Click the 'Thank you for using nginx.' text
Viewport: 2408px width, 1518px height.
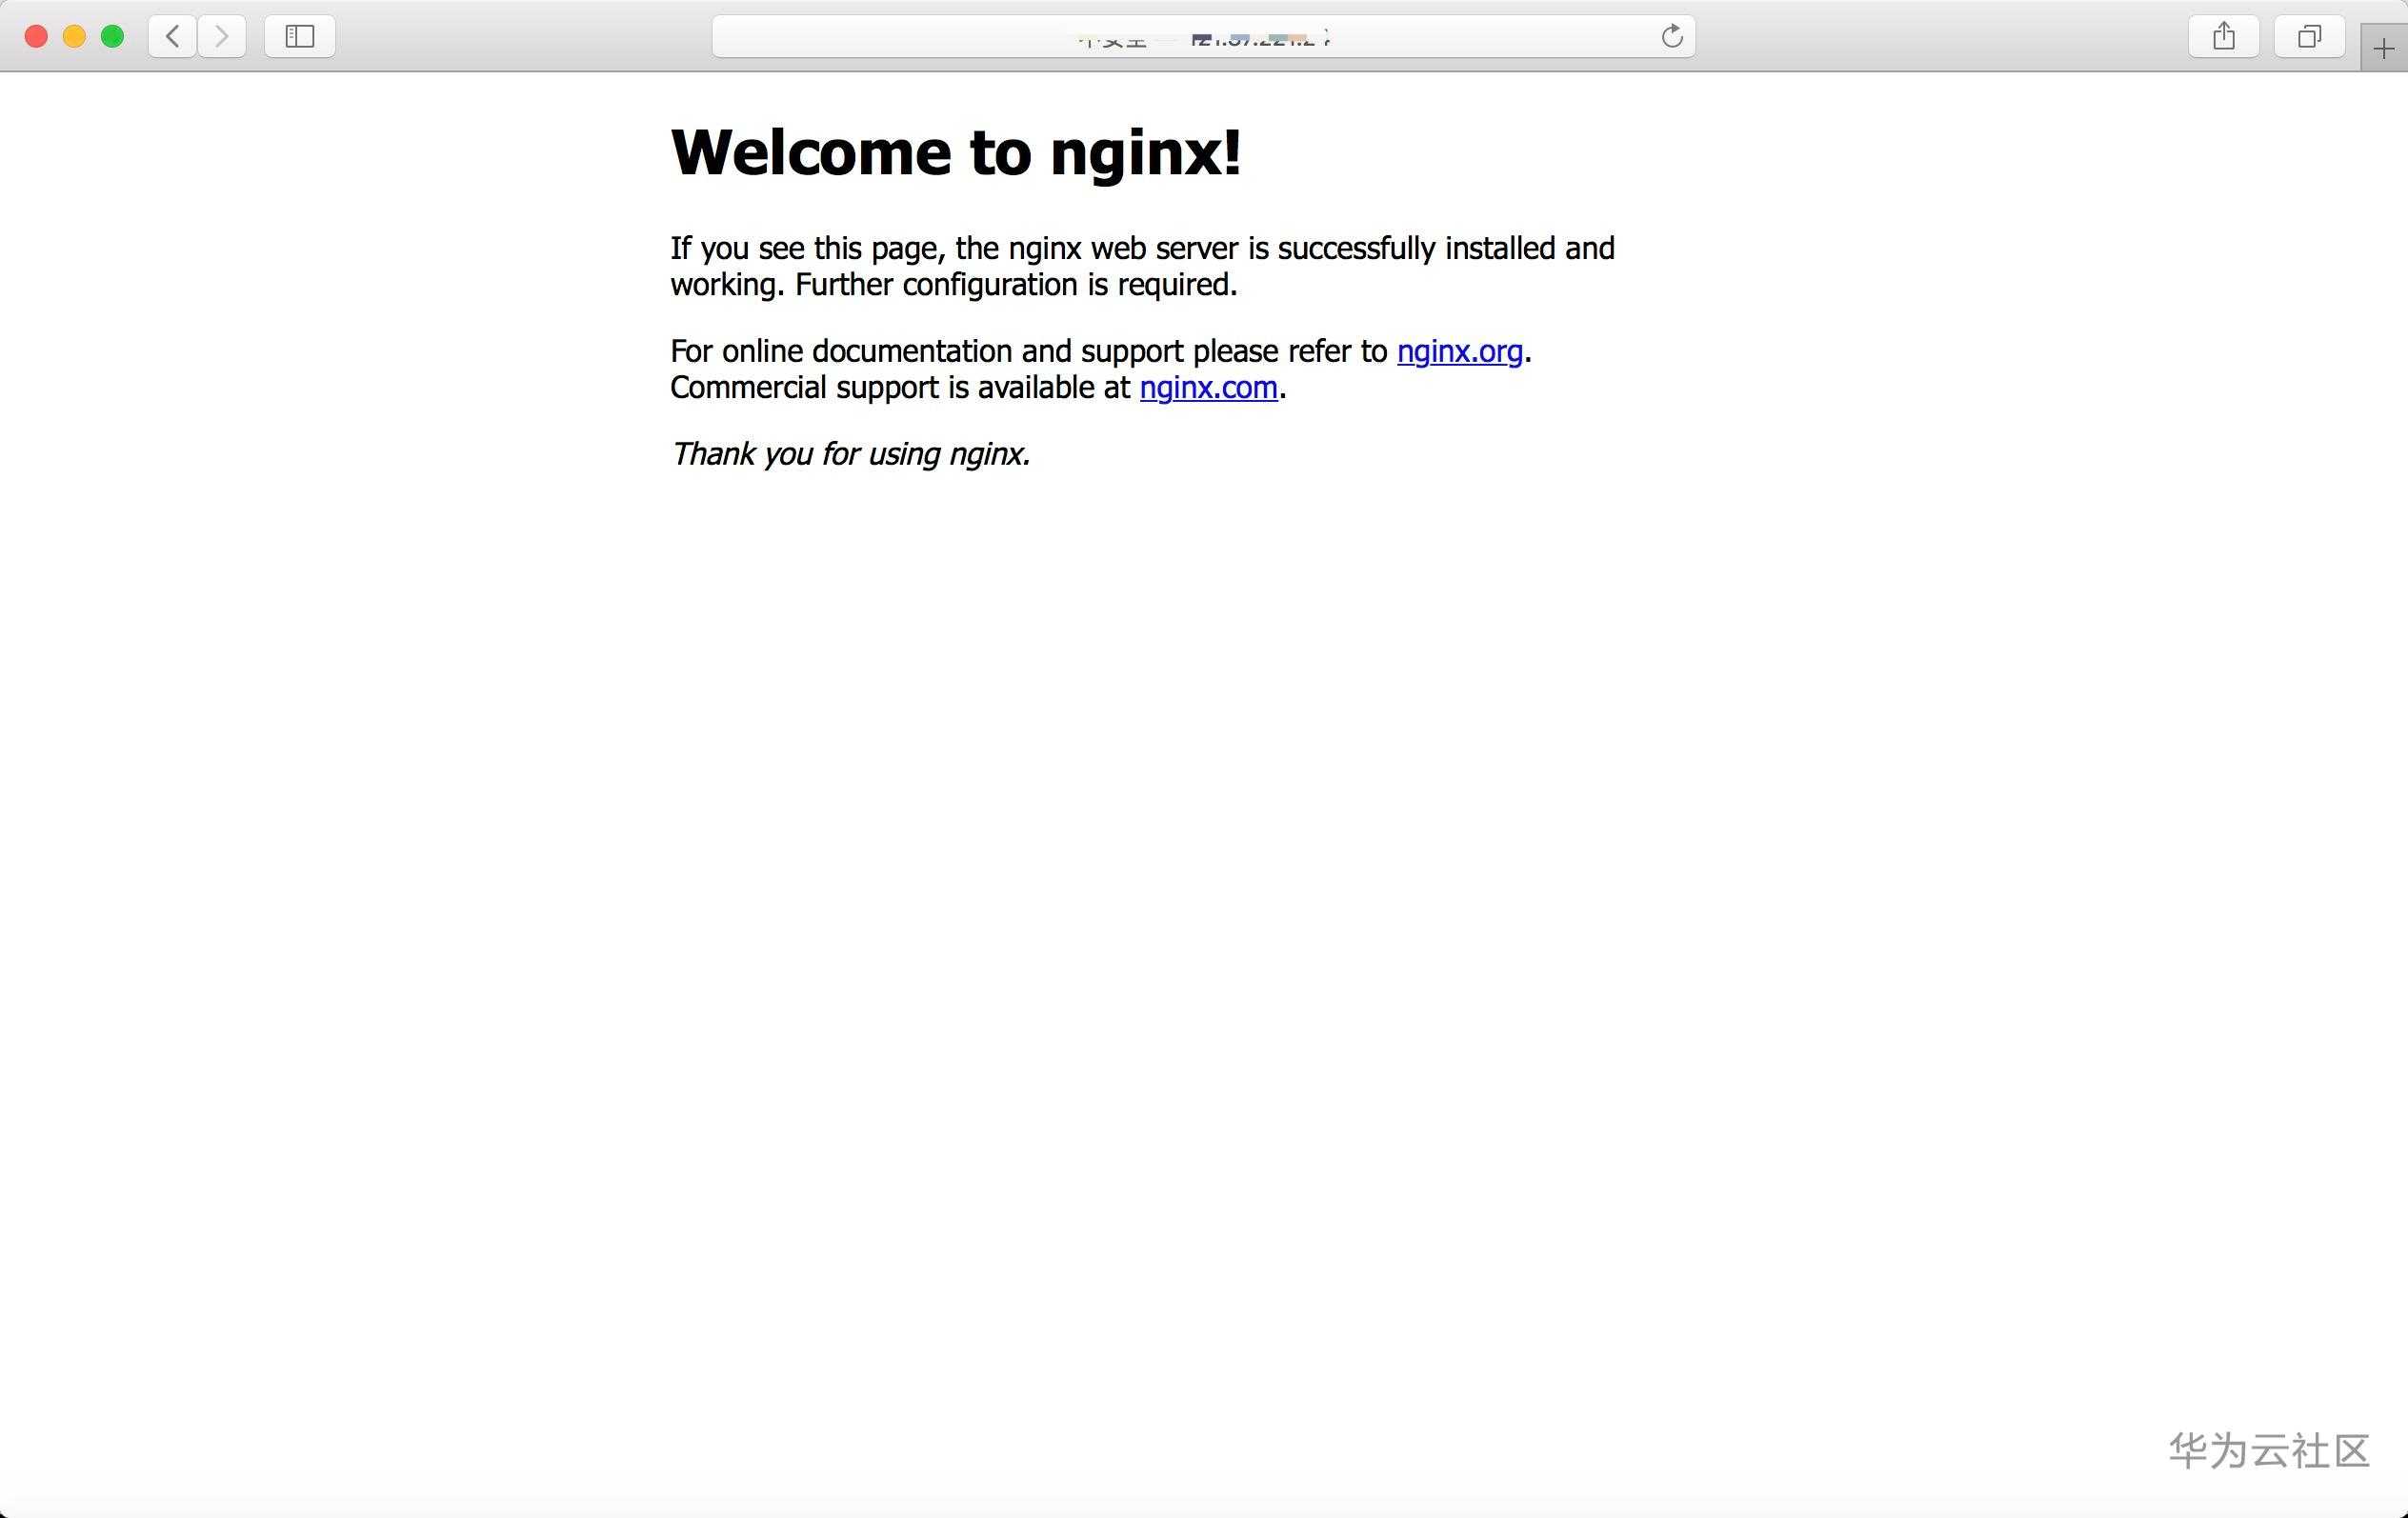850,454
